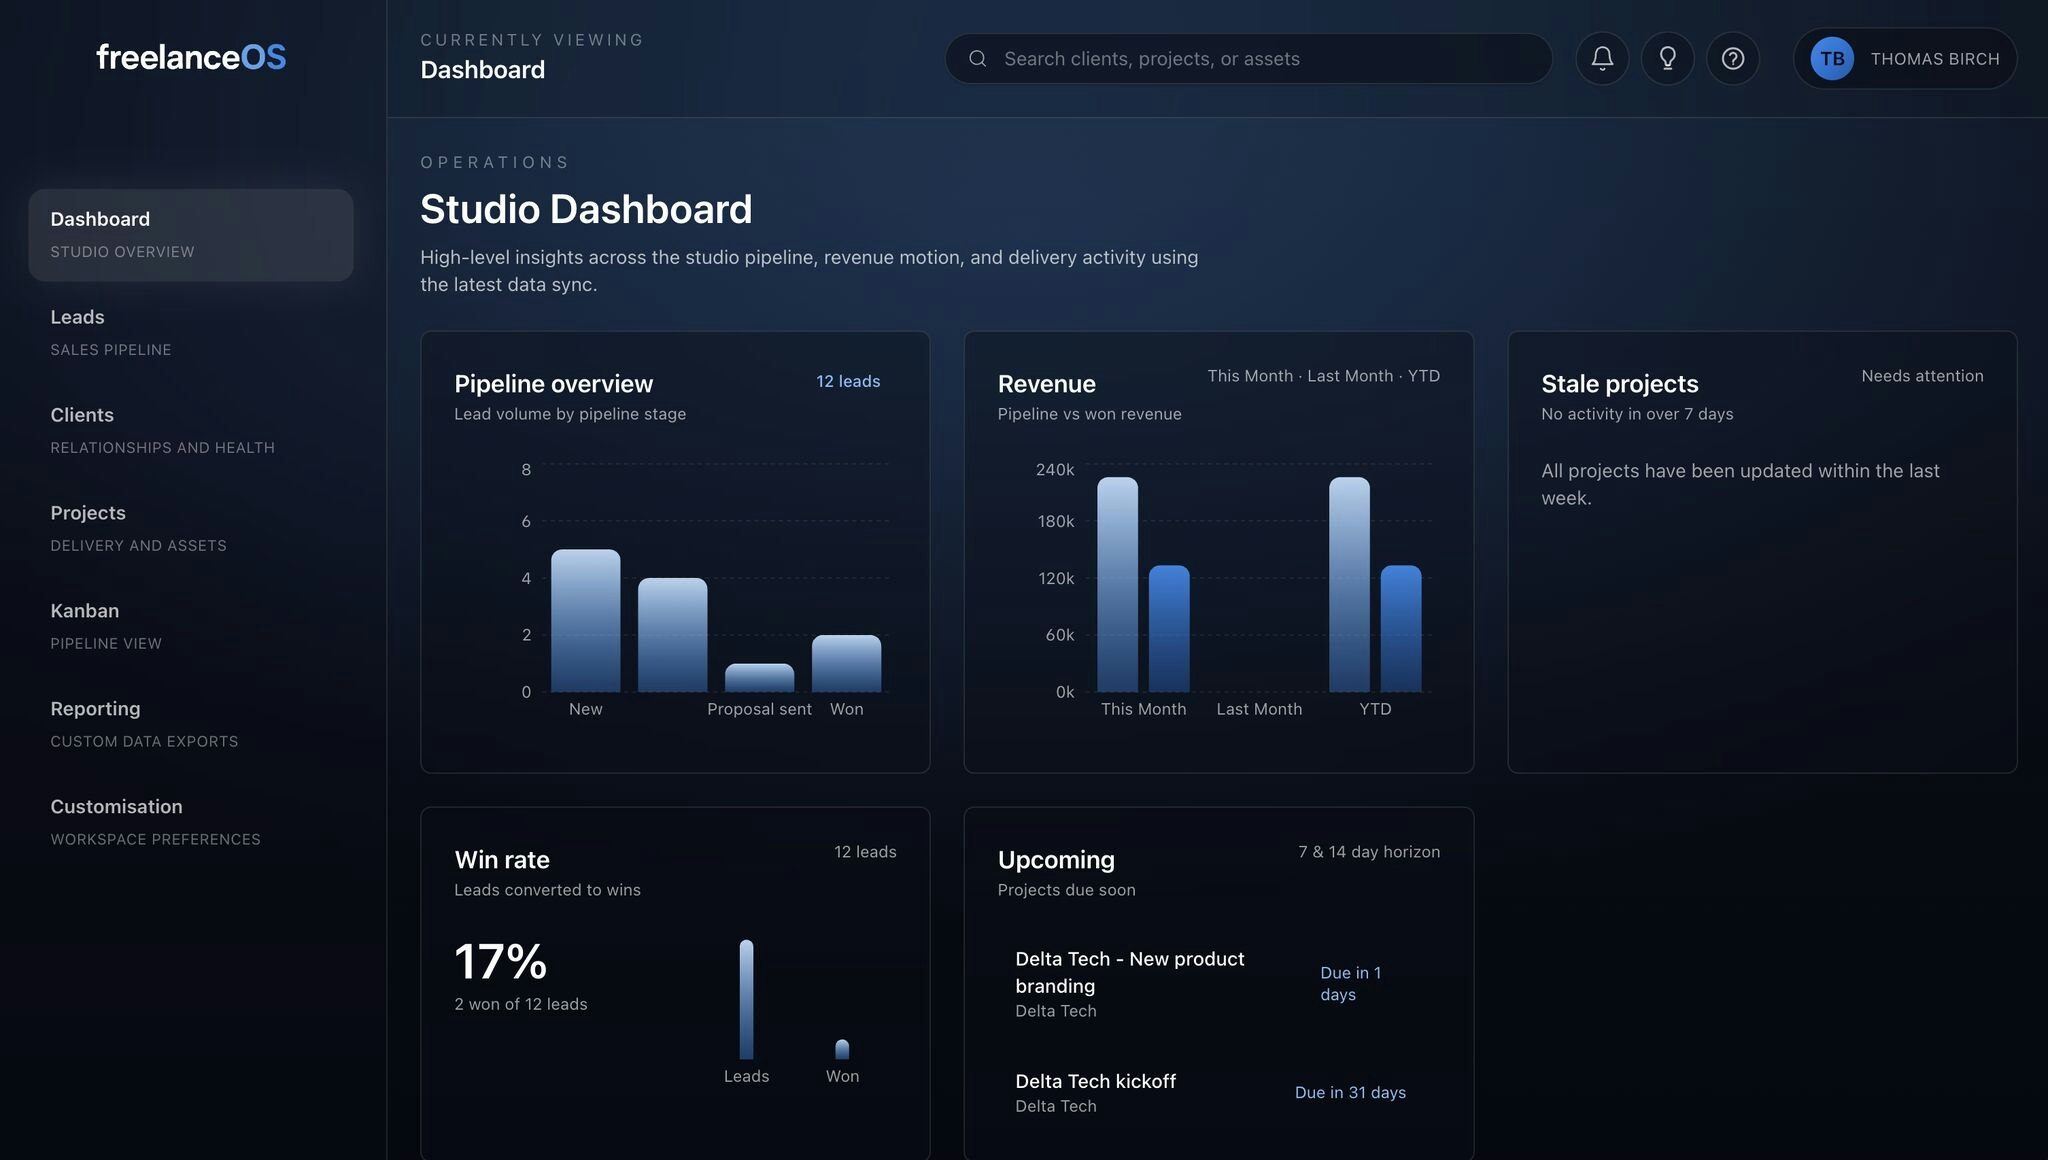Open the TB avatar profile menu

click(x=1832, y=58)
